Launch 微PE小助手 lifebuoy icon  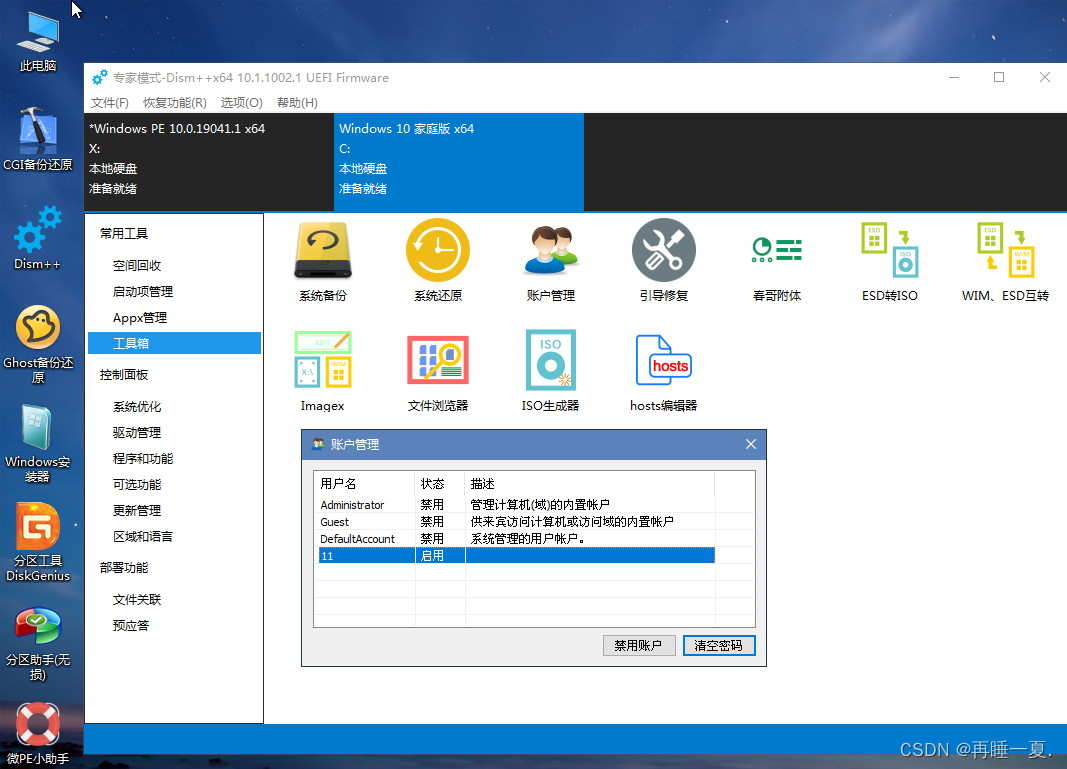point(38,733)
